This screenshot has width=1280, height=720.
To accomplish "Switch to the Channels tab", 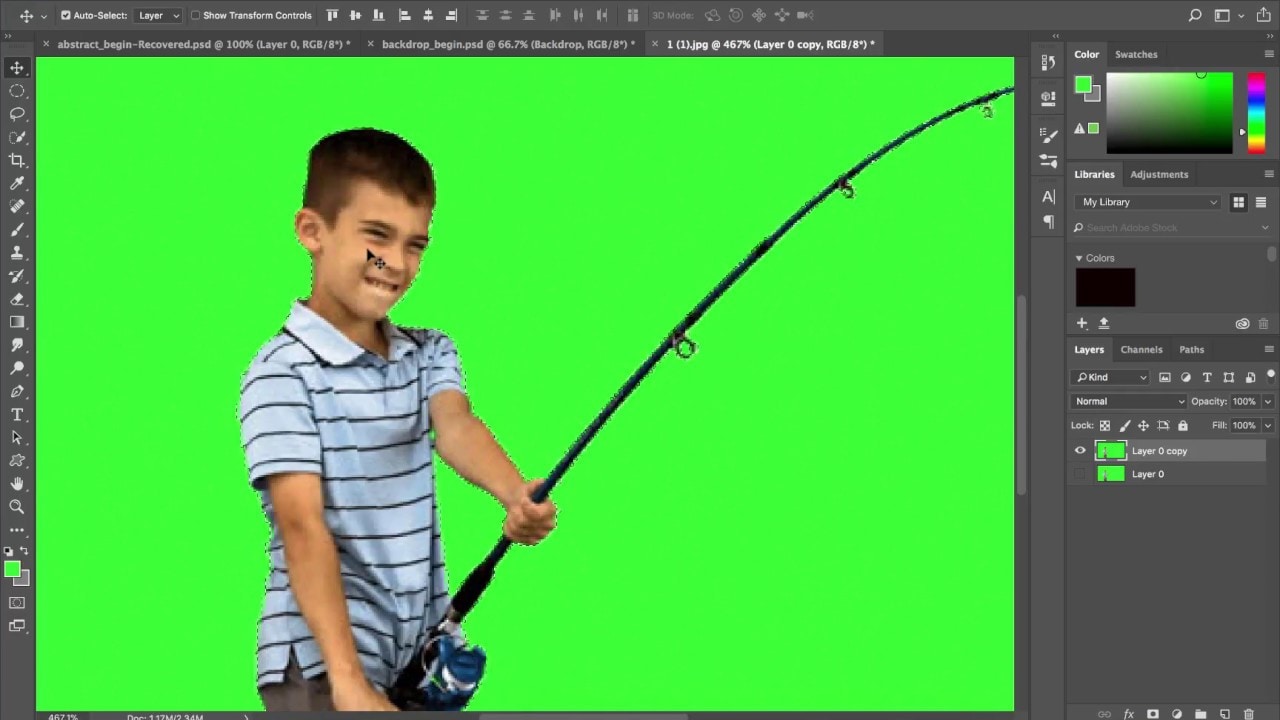I will 1141,349.
